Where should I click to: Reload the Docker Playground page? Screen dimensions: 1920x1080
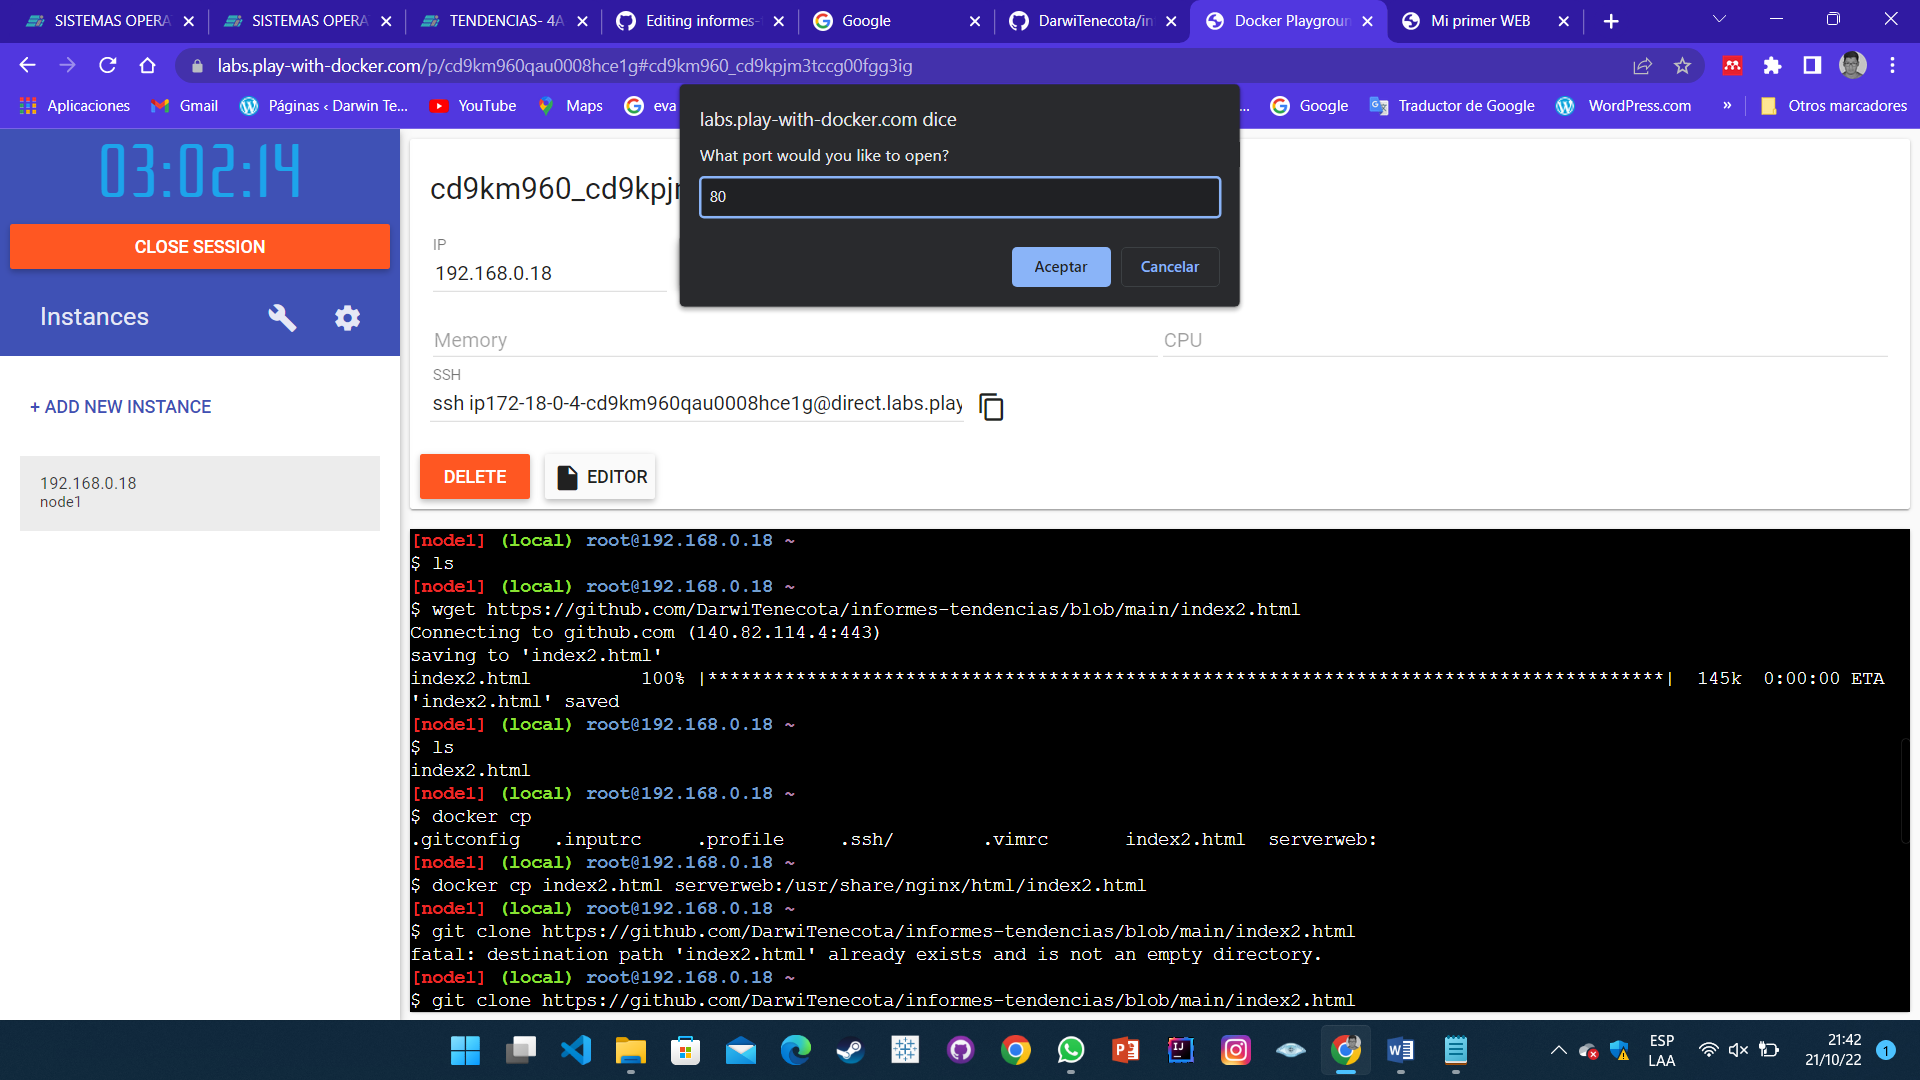click(x=108, y=66)
